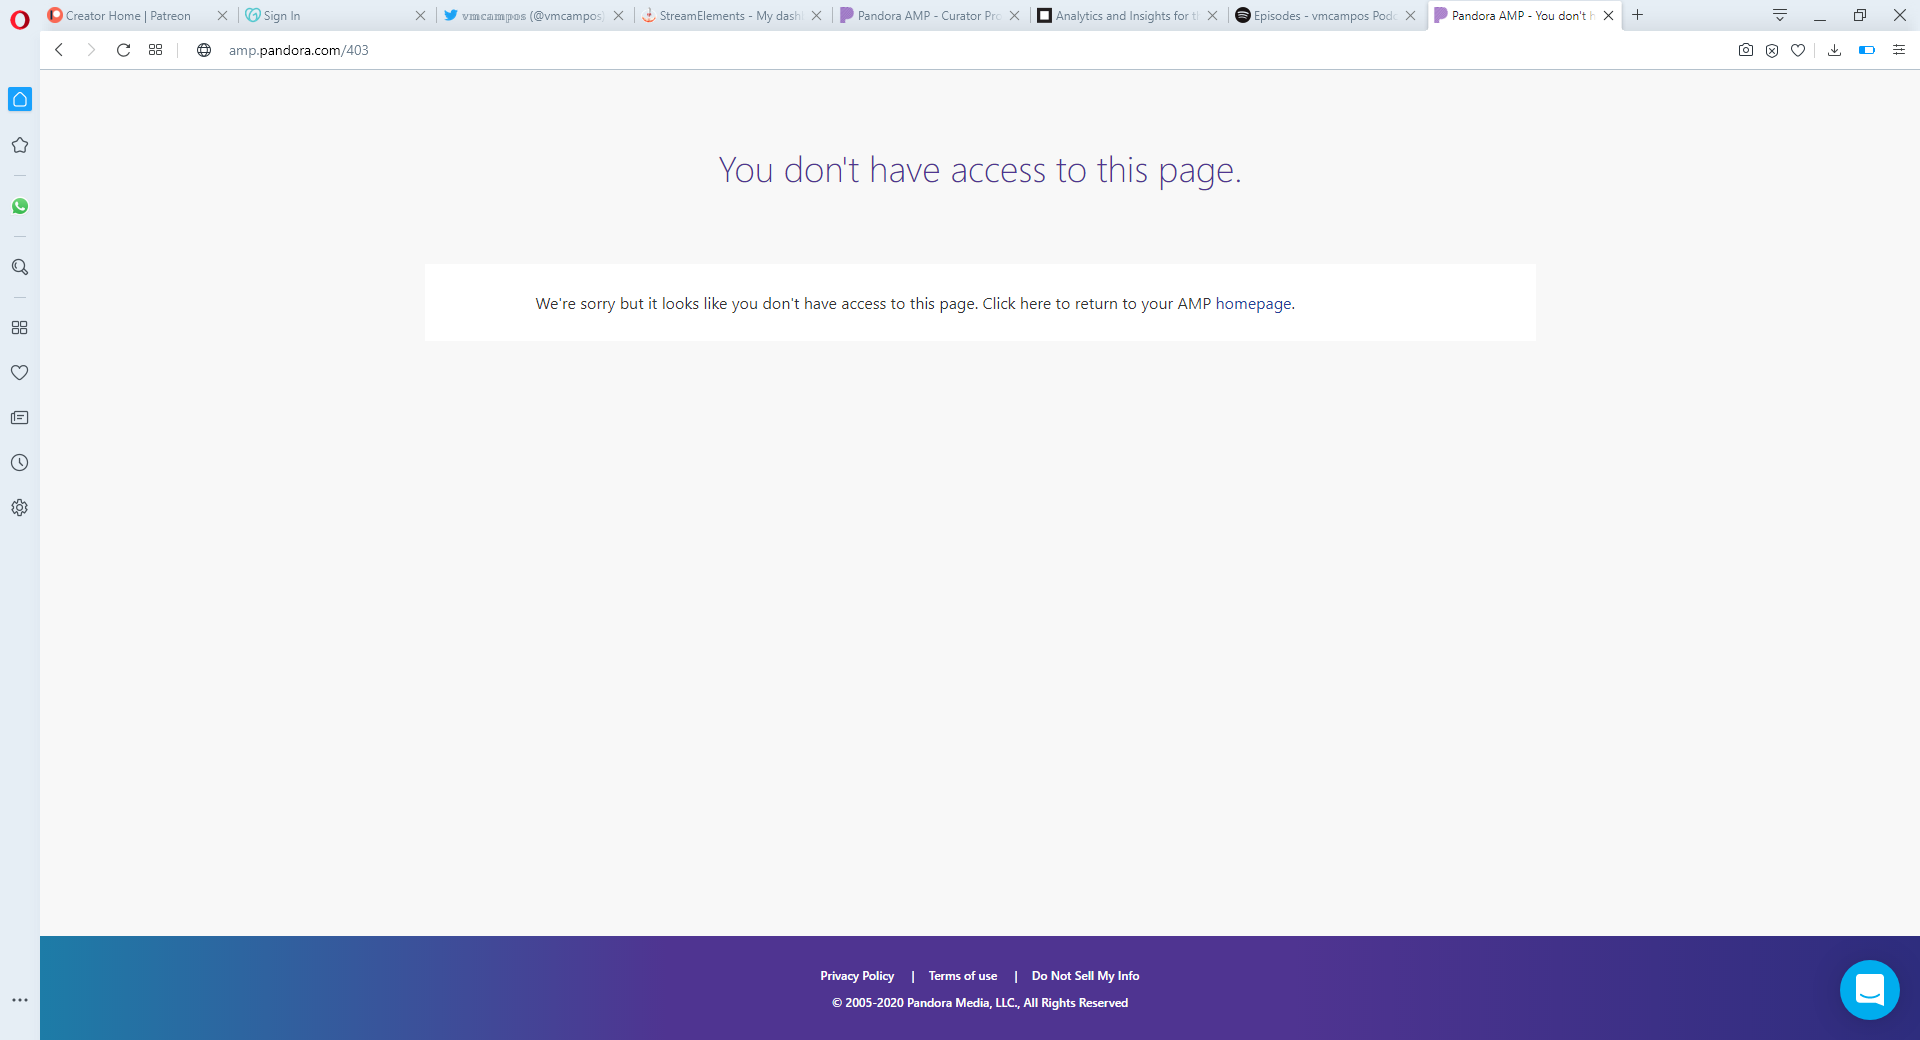1920x1040 pixels.
Task: Open the Speed Dial grid icon
Action: [20, 327]
